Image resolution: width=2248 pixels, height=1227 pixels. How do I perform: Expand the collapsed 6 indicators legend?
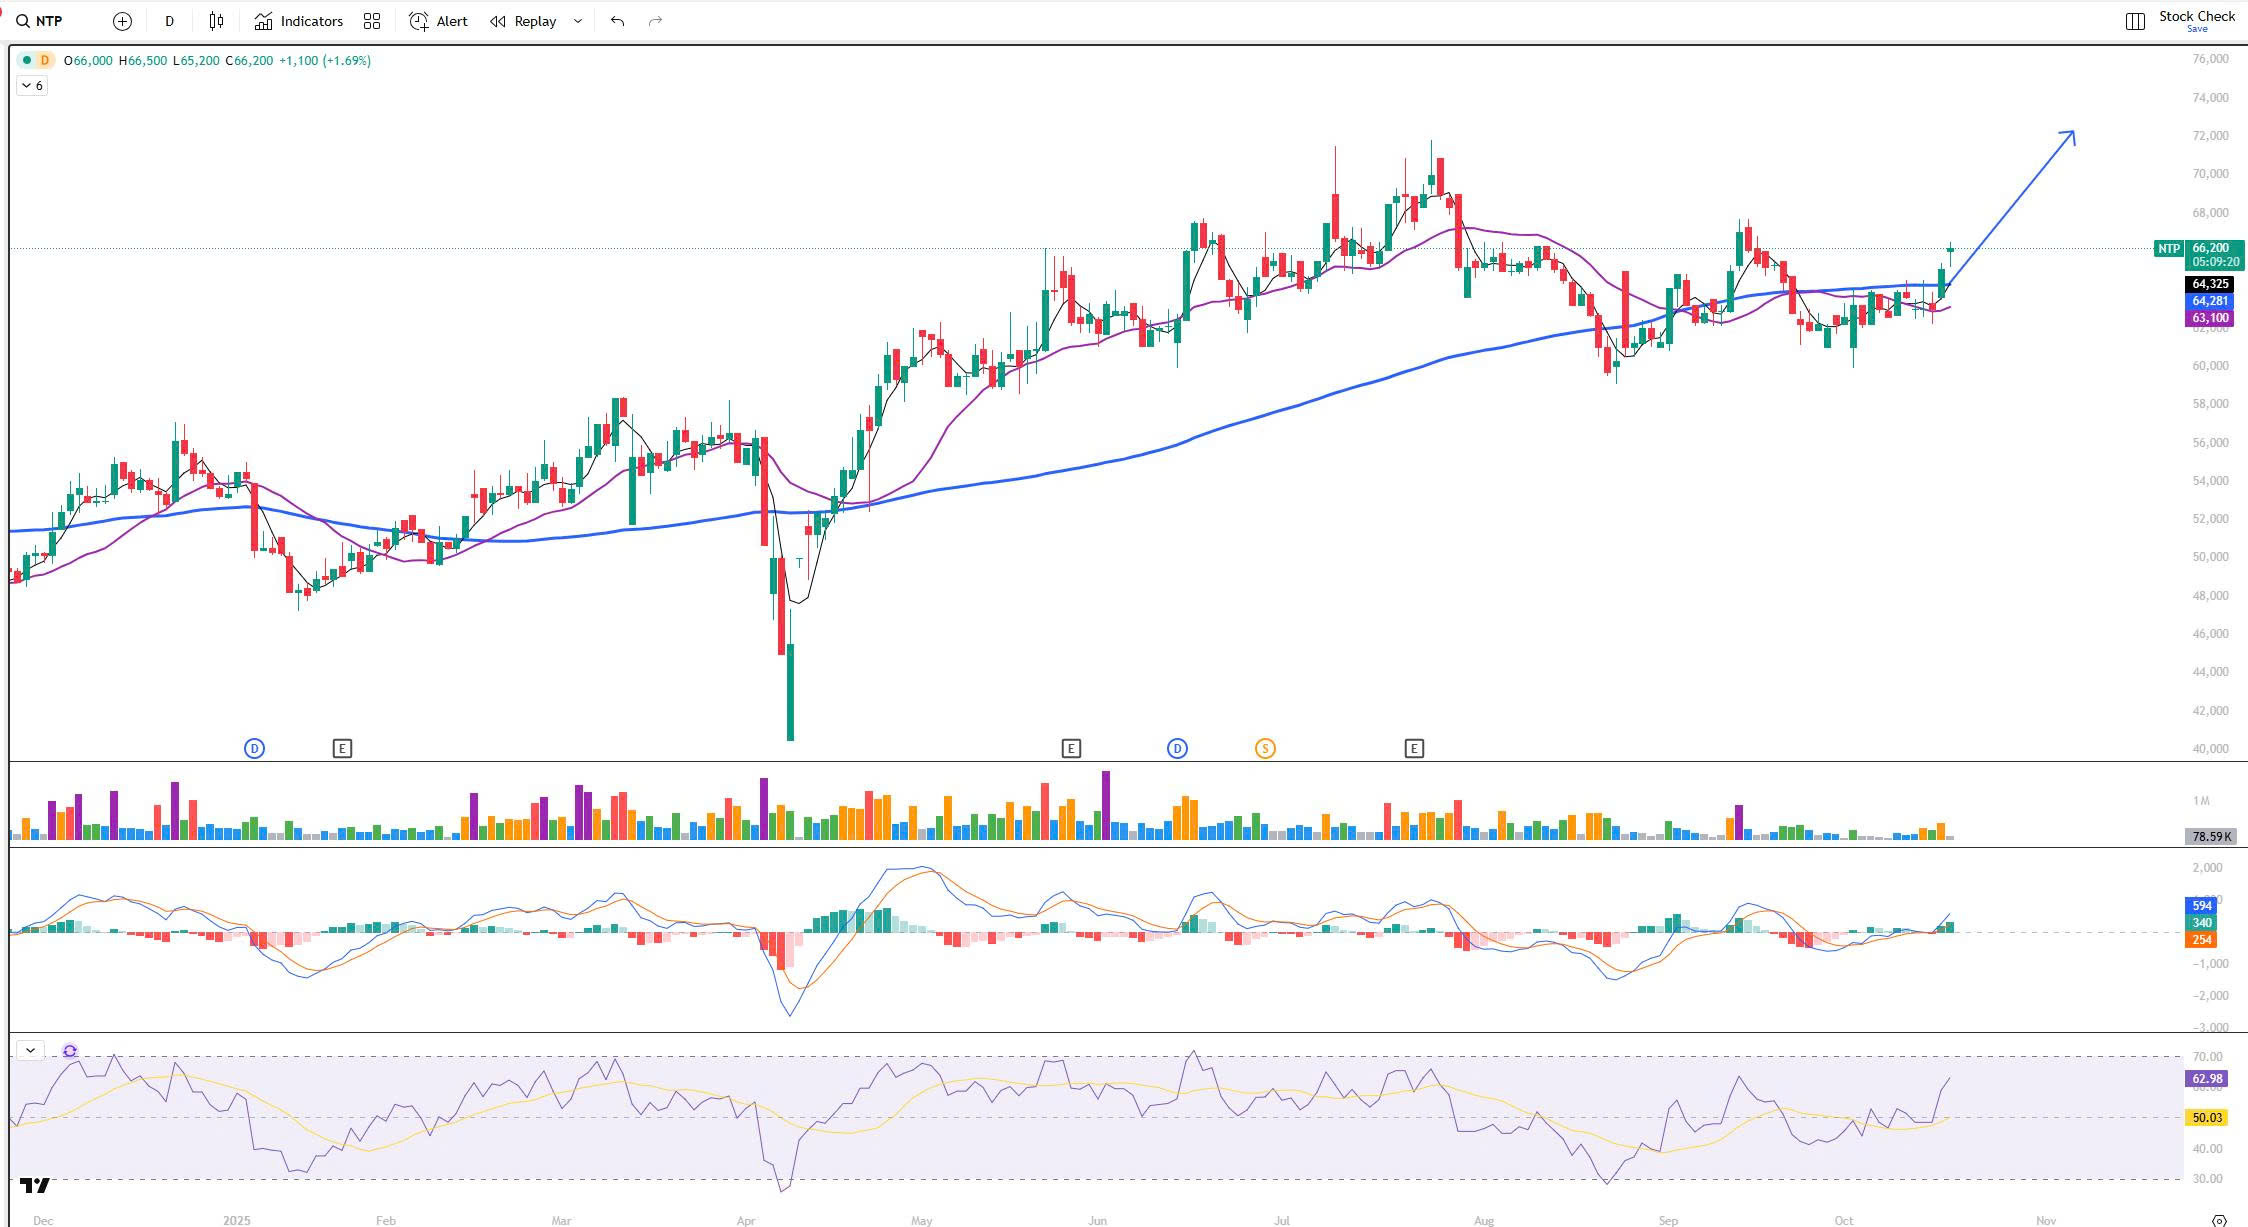[x=32, y=86]
